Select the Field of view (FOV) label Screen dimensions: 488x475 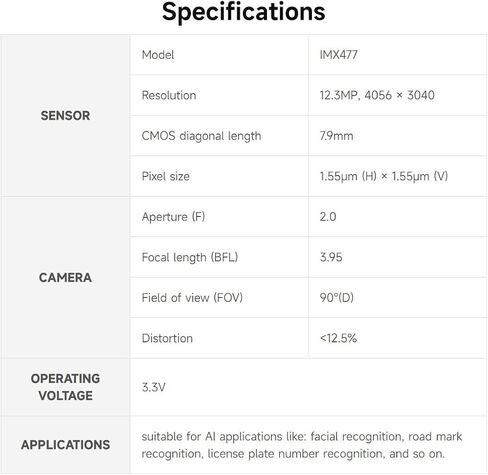pos(192,298)
